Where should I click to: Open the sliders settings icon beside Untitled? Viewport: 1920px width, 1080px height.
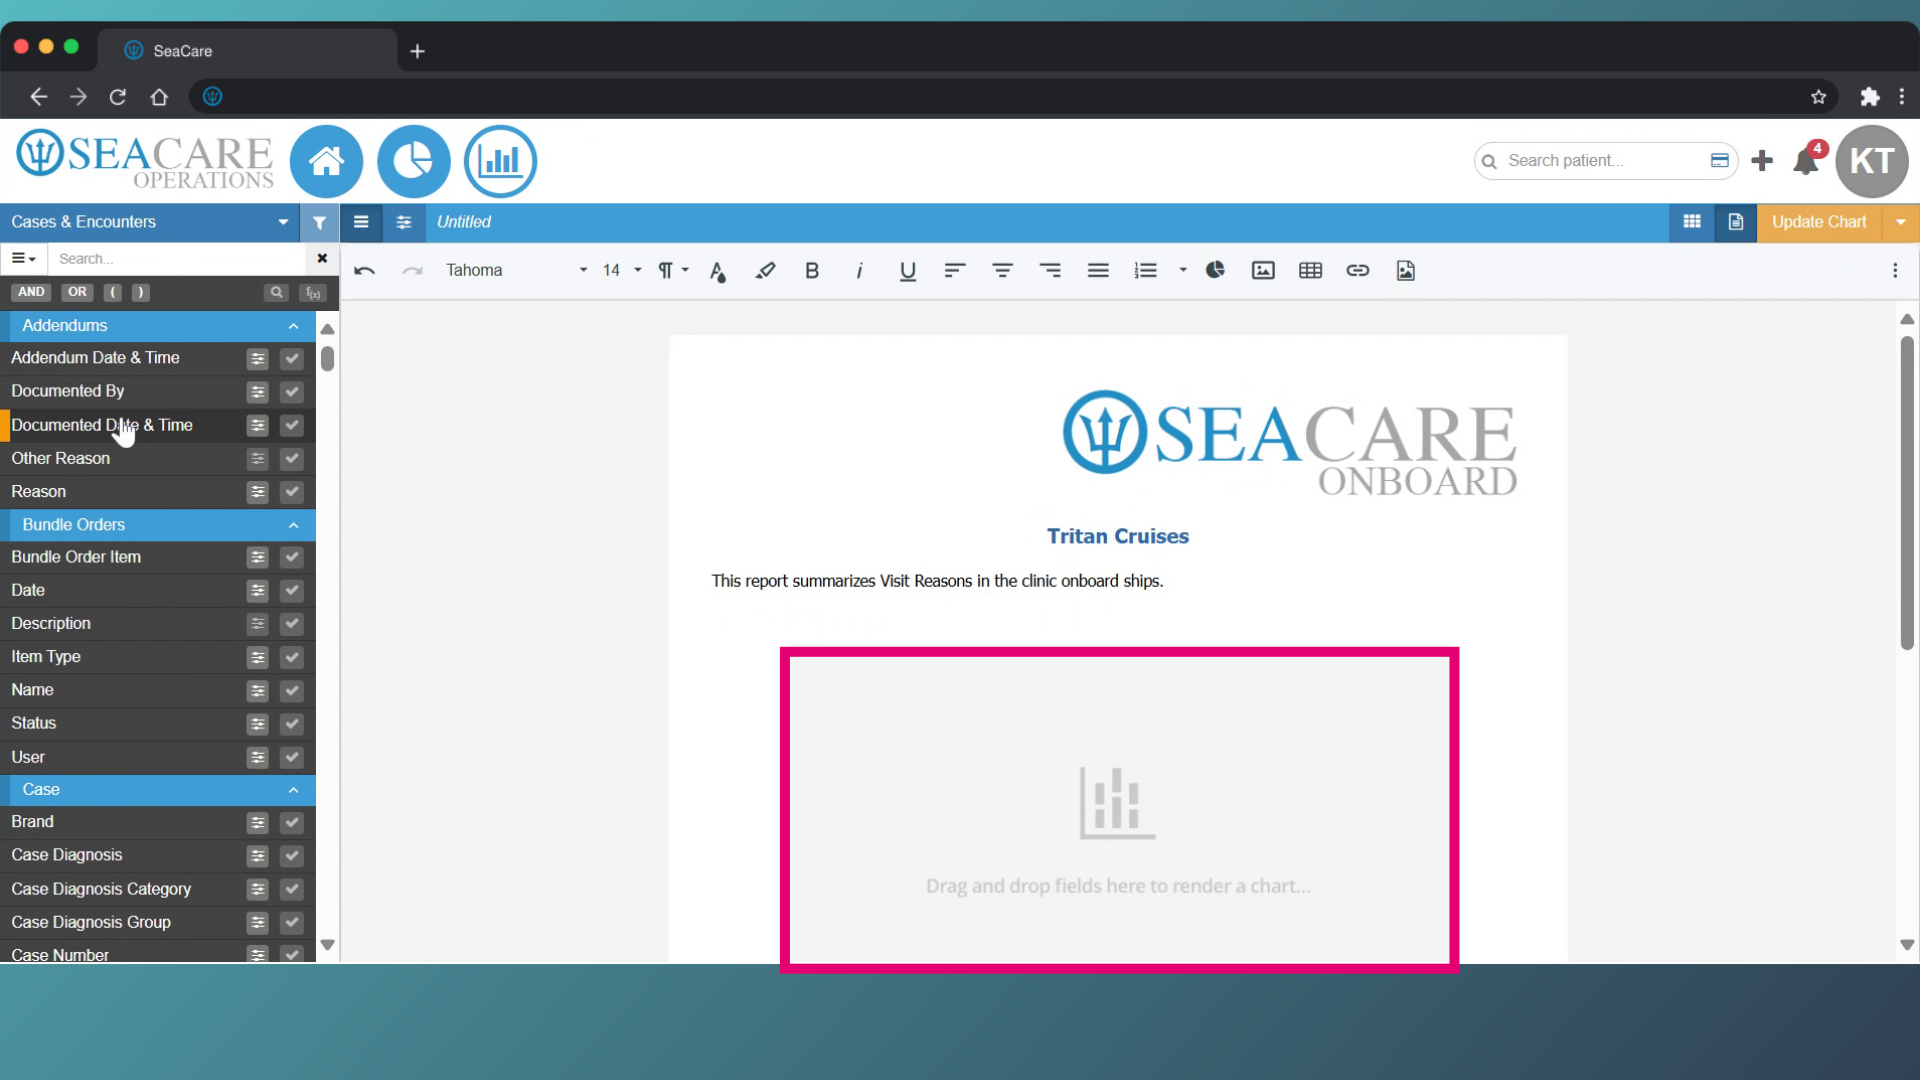pos(404,222)
